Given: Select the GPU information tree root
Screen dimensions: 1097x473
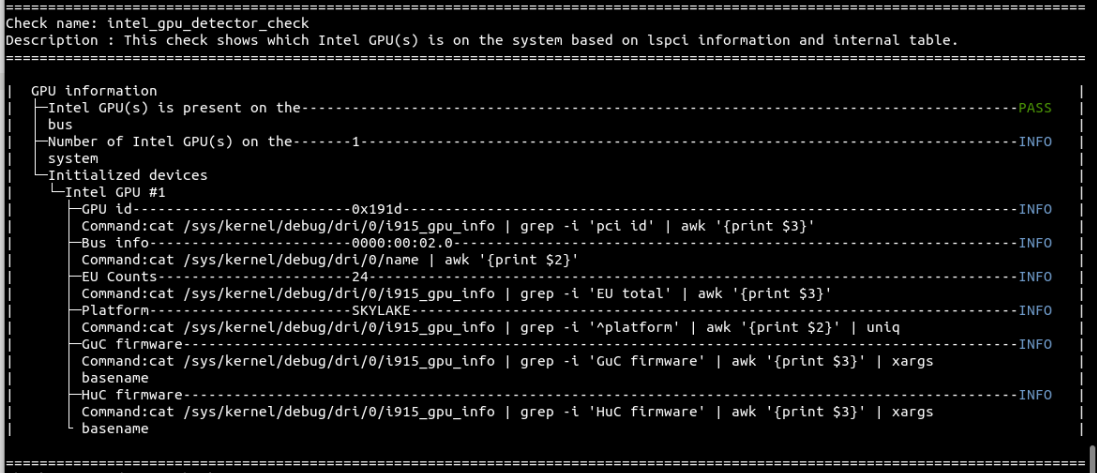Looking at the screenshot, I should [x=94, y=91].
